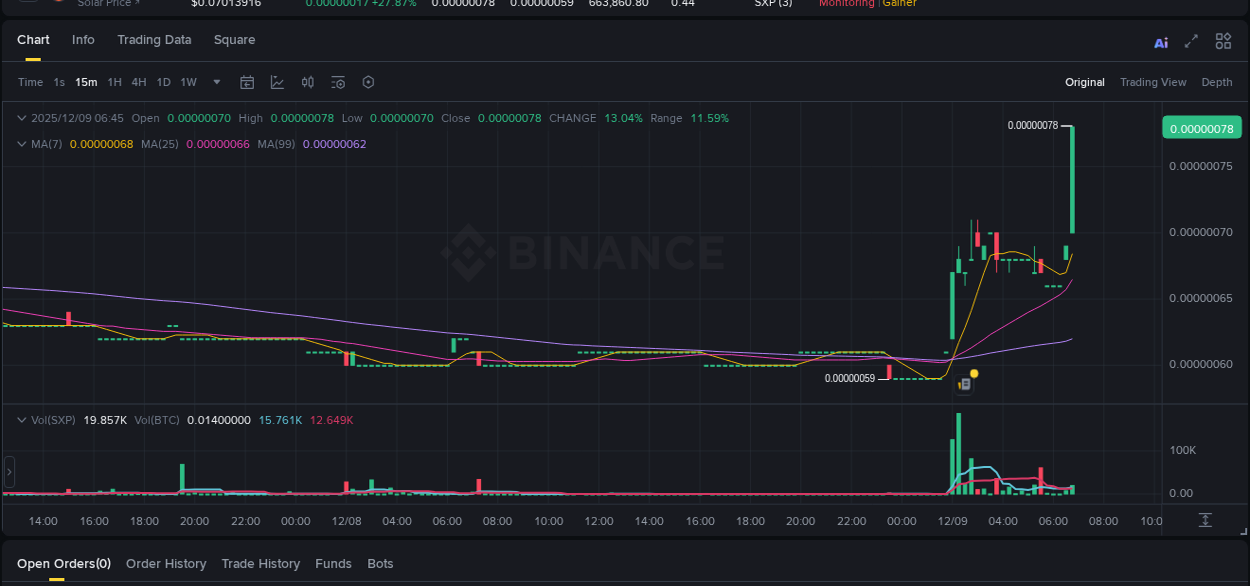The height and width of the screenshot is (586, 1250).
Task: Open the hexagon chart settings icon
Action: 368,82
